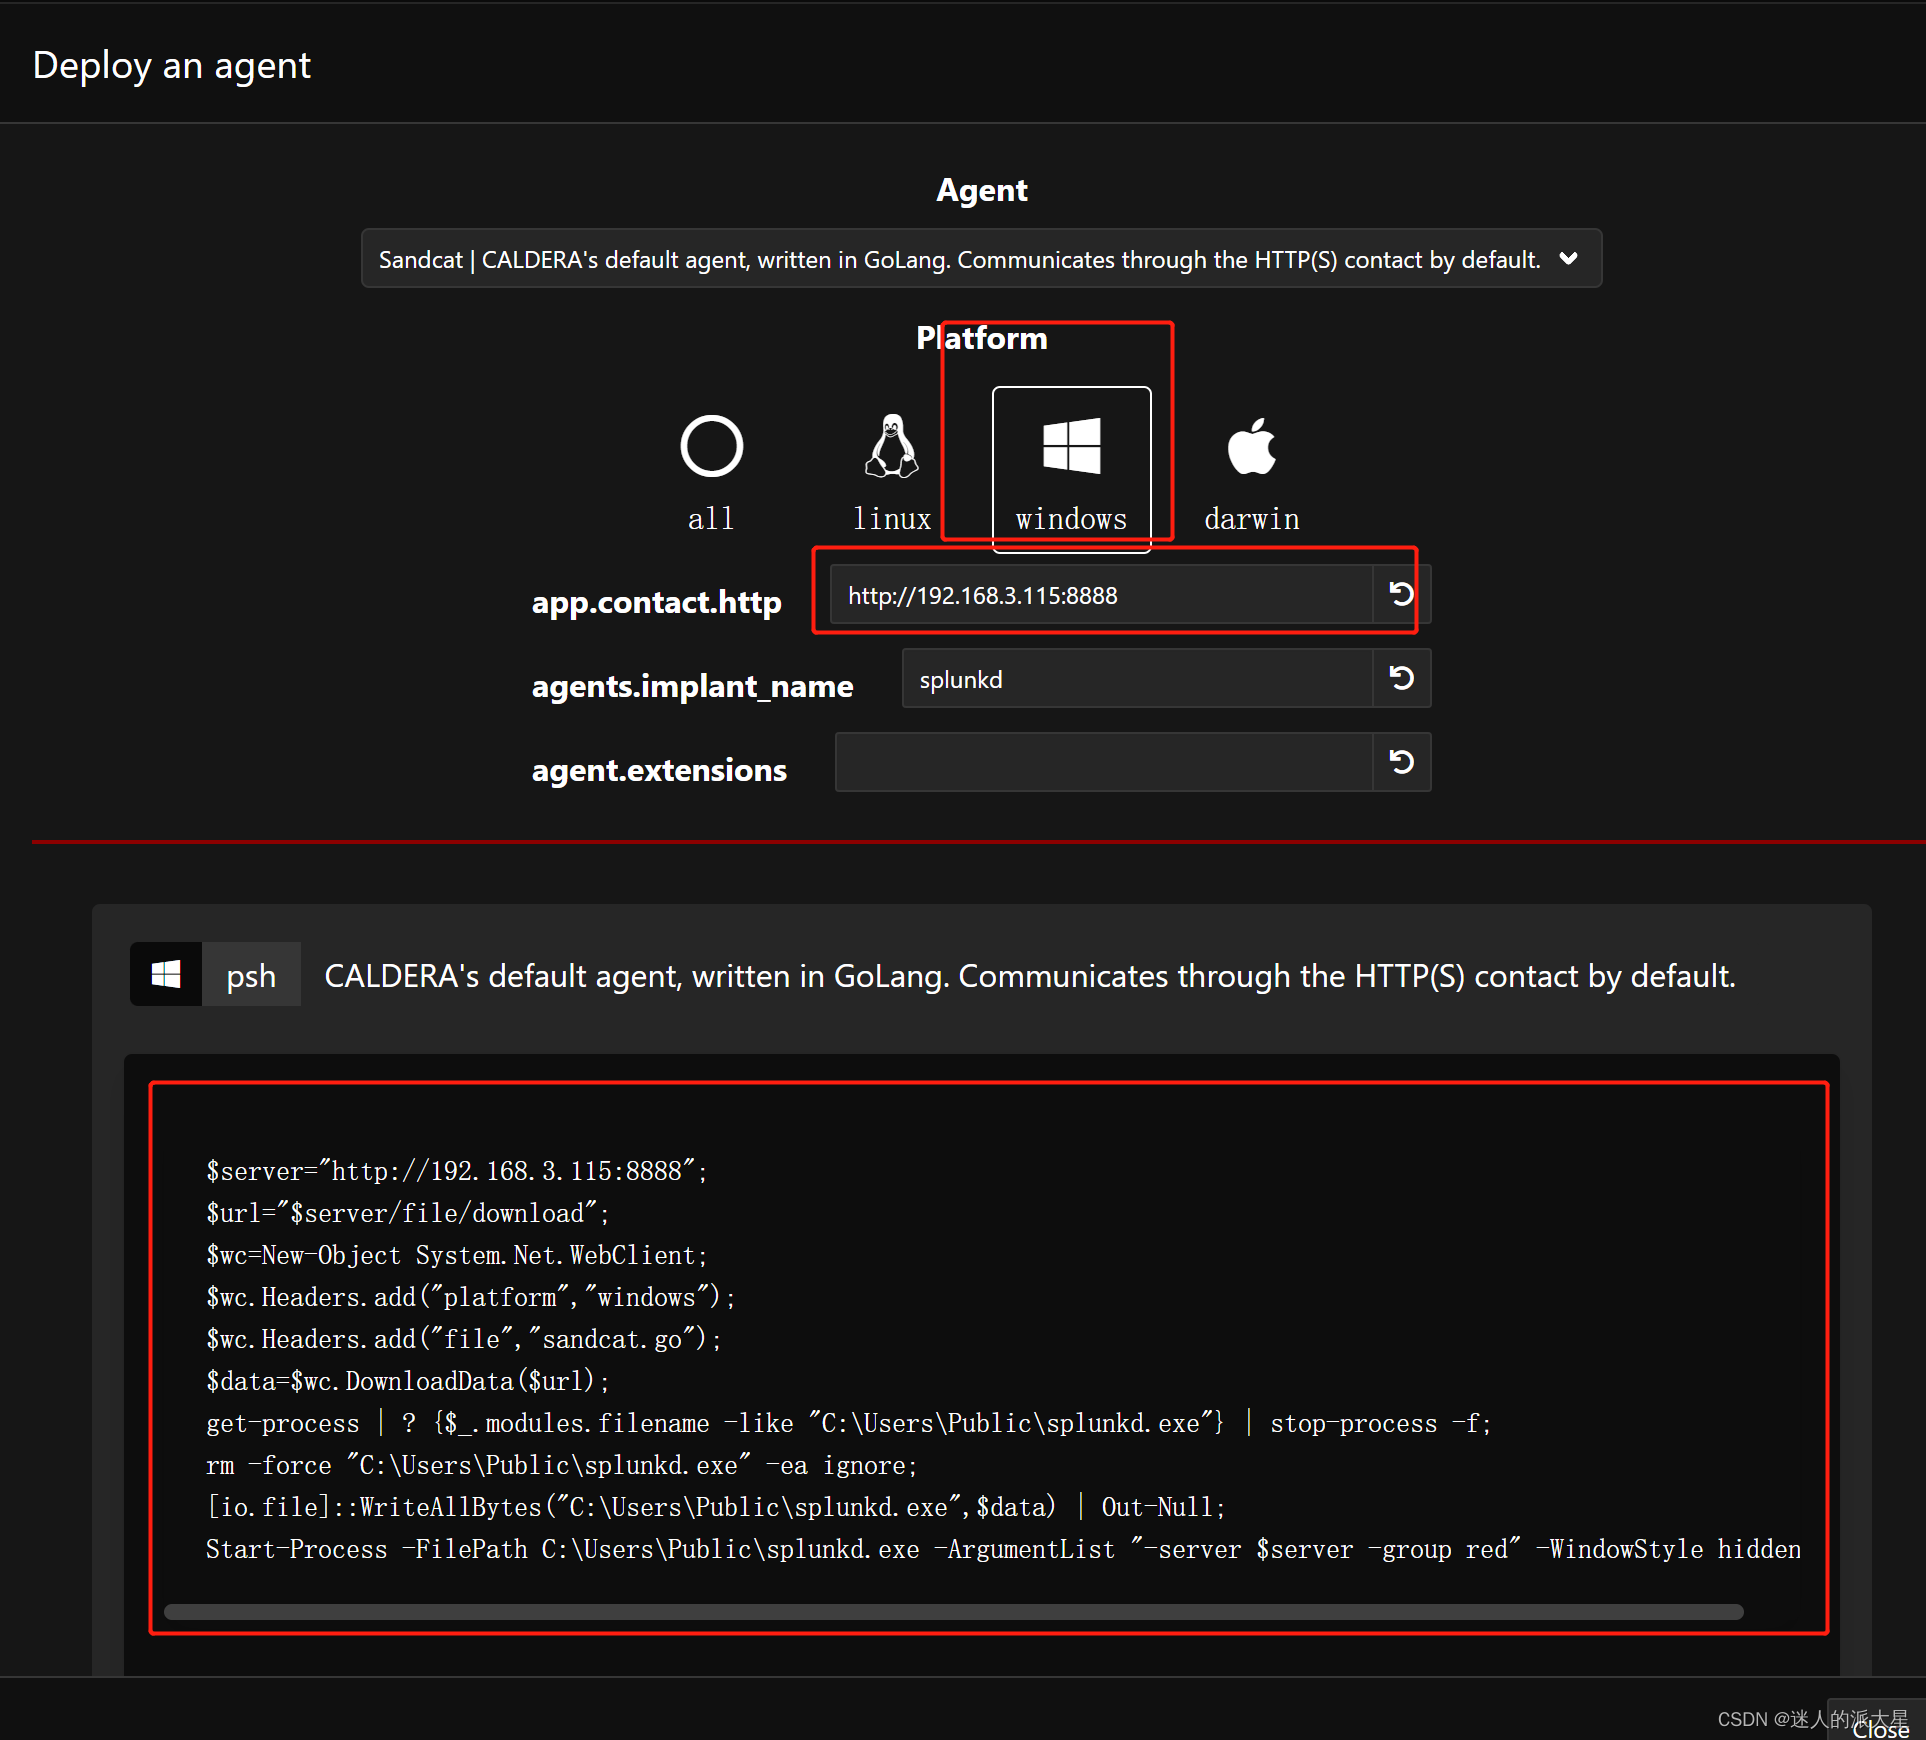This screenshot has width=1926, height=1740.
Task: Reset the app.contact.http field value
Action: point(1401,594)
